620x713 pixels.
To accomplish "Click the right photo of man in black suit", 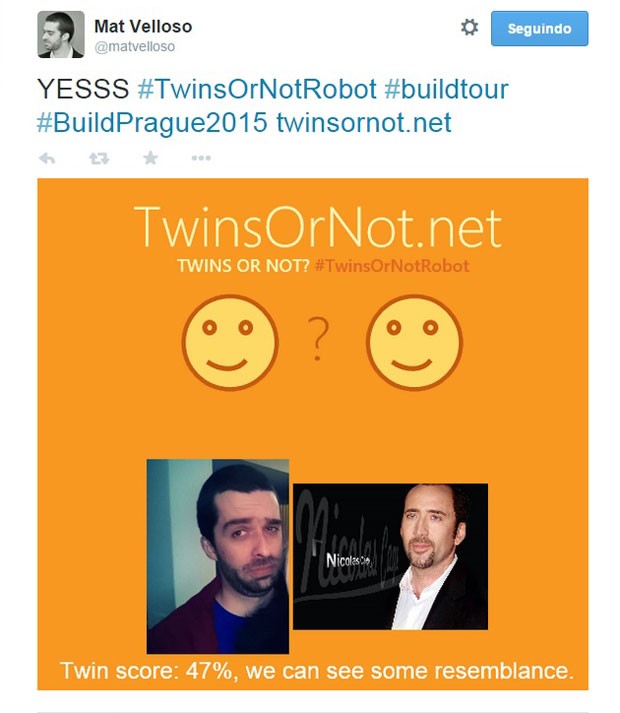I will [x=390, y=557].
